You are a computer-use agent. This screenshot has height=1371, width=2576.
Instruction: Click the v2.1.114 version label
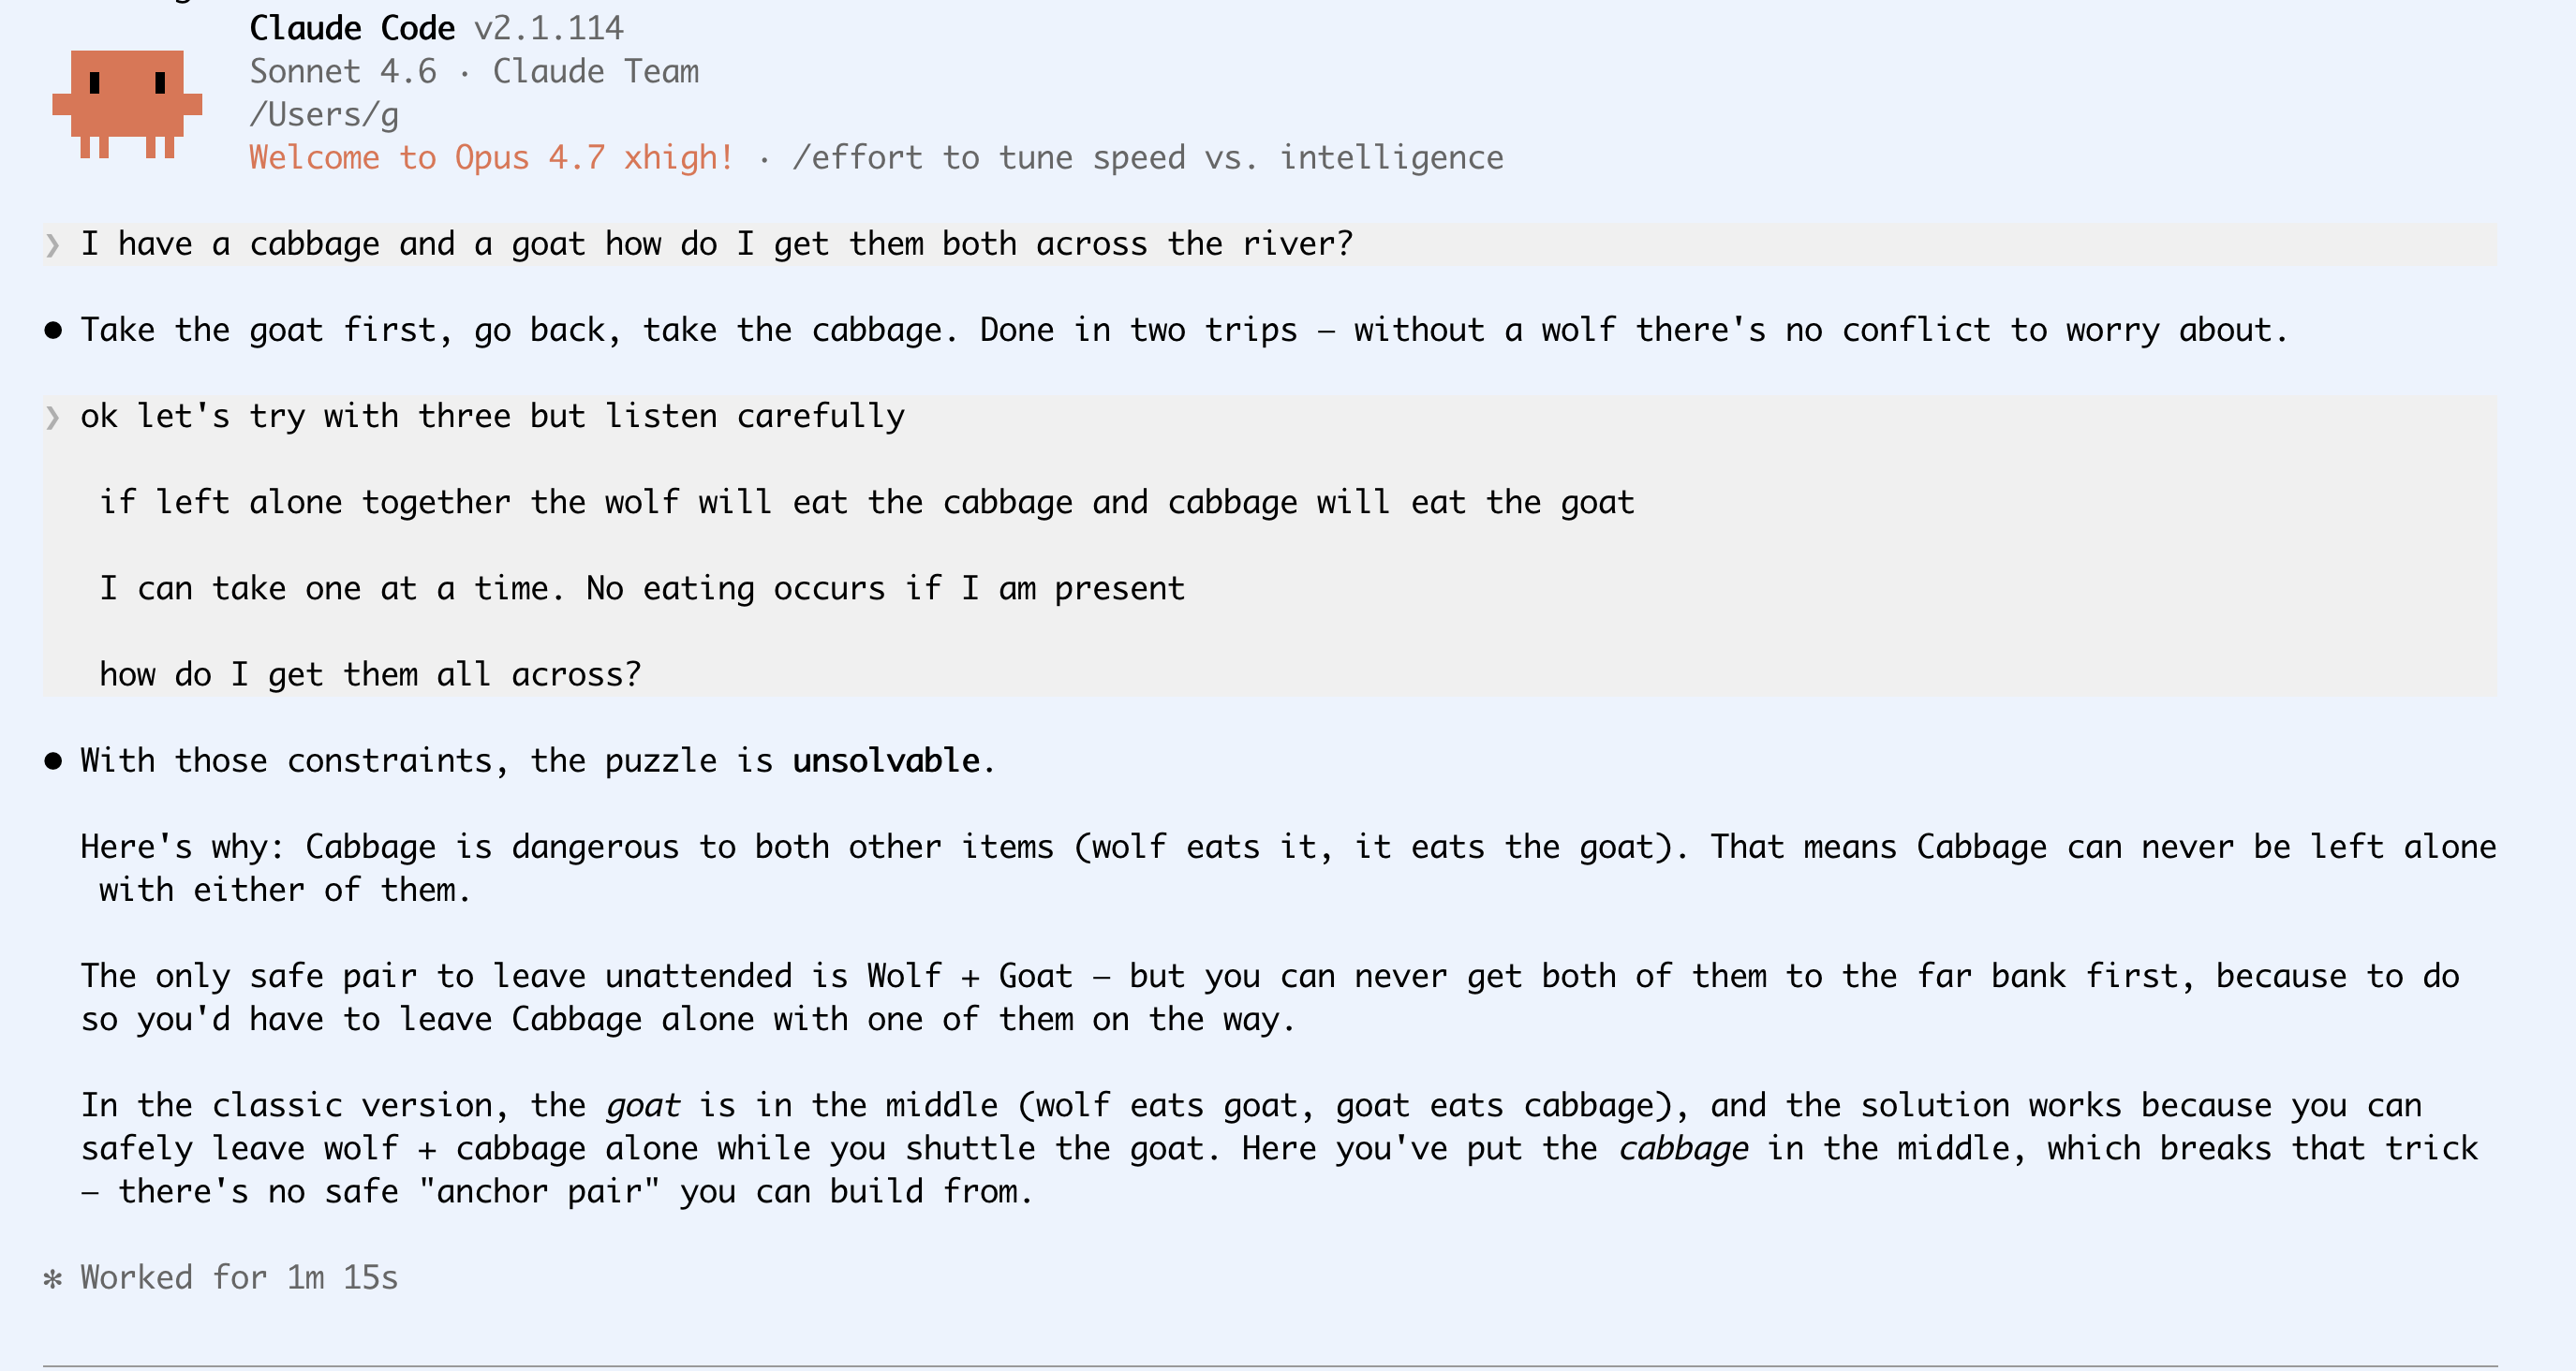(x=549, y=28)
